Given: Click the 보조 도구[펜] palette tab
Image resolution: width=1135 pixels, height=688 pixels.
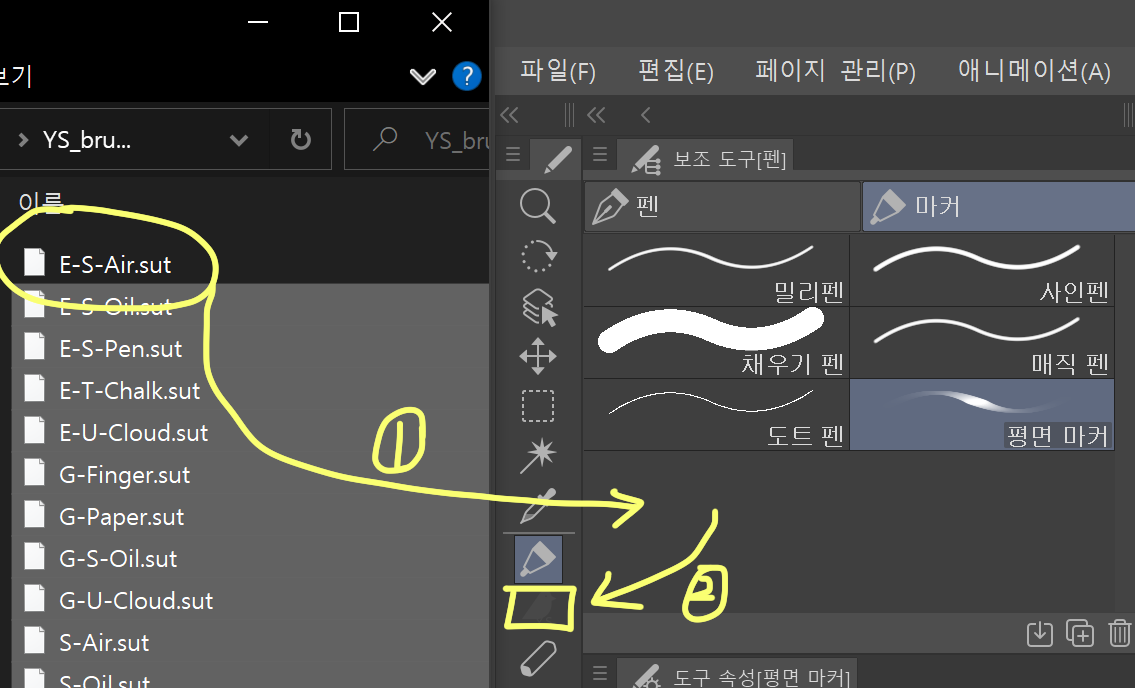Looking at the screenshot, I should click(x=705, y=159).
